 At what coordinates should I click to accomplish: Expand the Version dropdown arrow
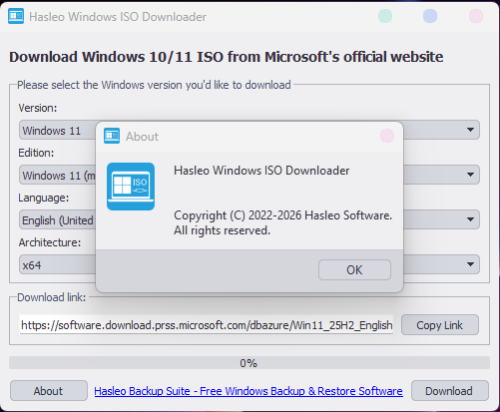(x=470, y=130)
